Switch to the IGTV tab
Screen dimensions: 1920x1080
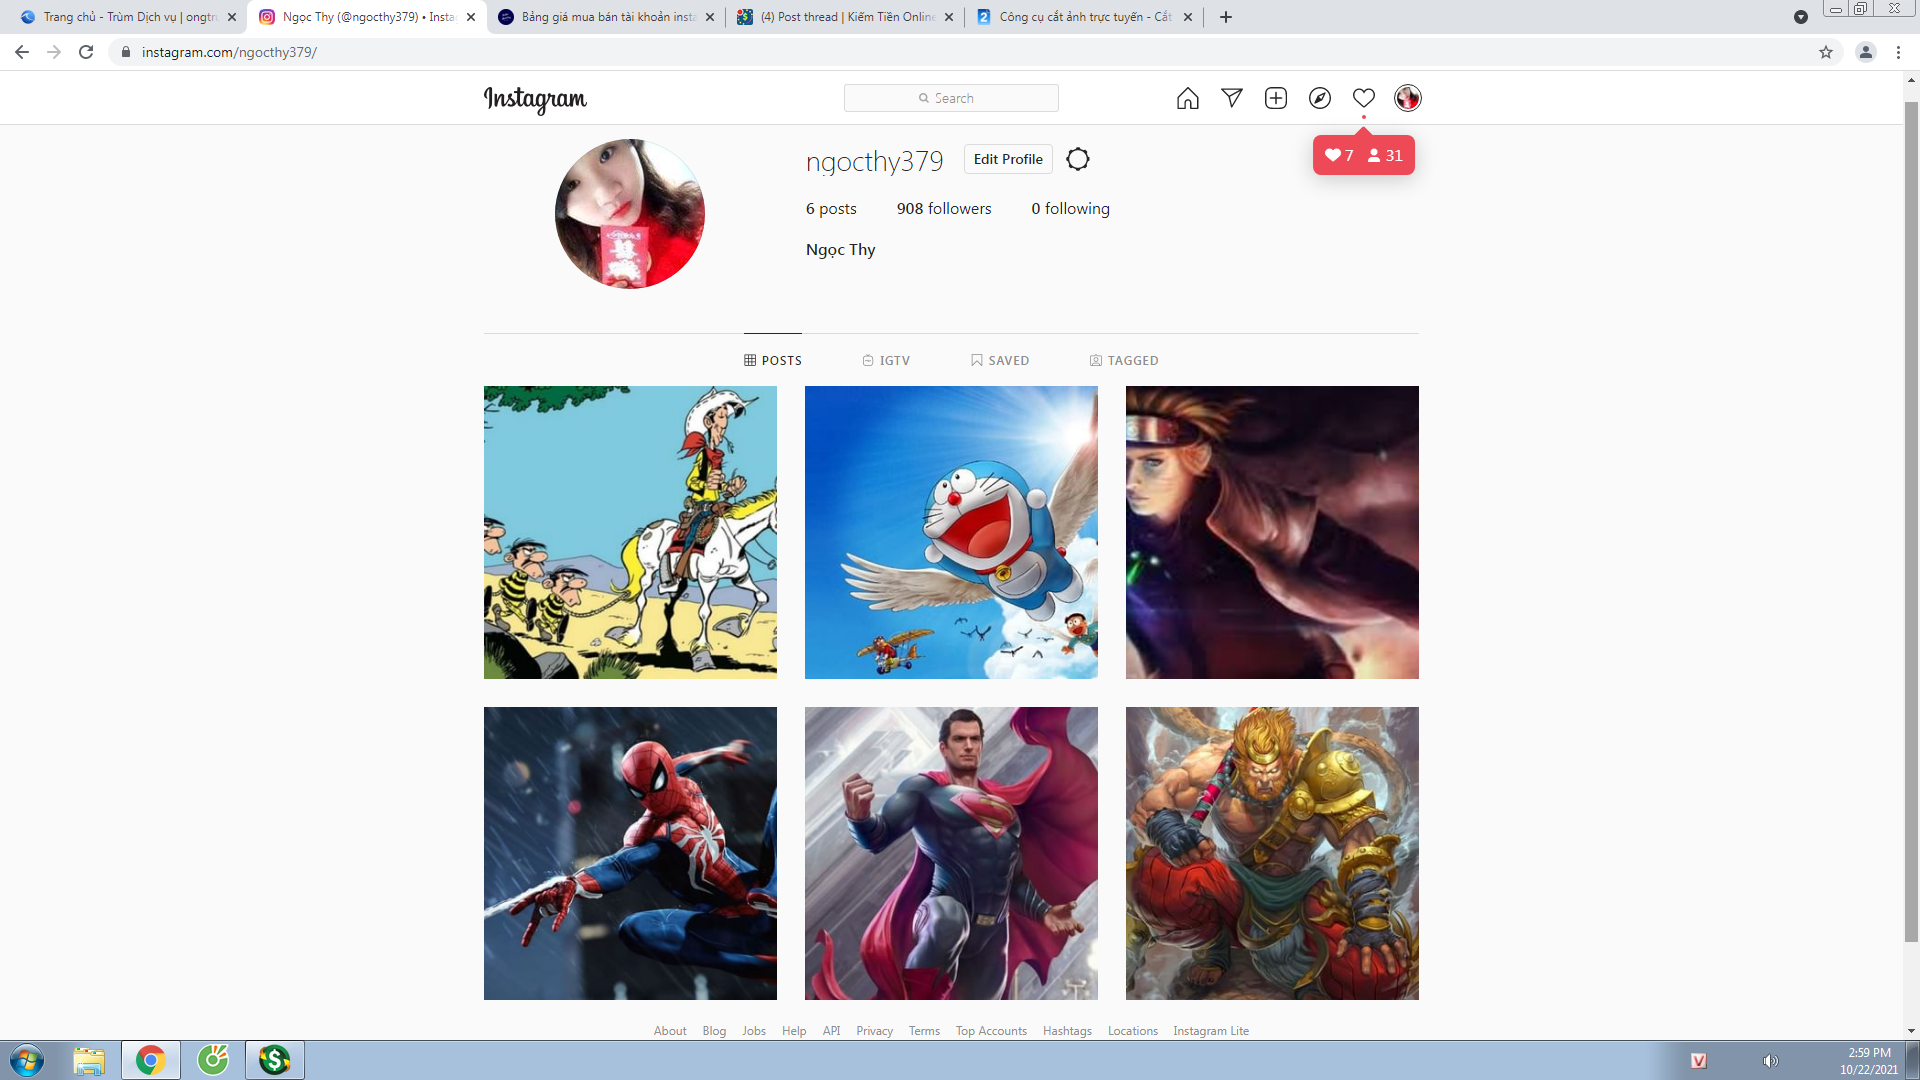886,360
